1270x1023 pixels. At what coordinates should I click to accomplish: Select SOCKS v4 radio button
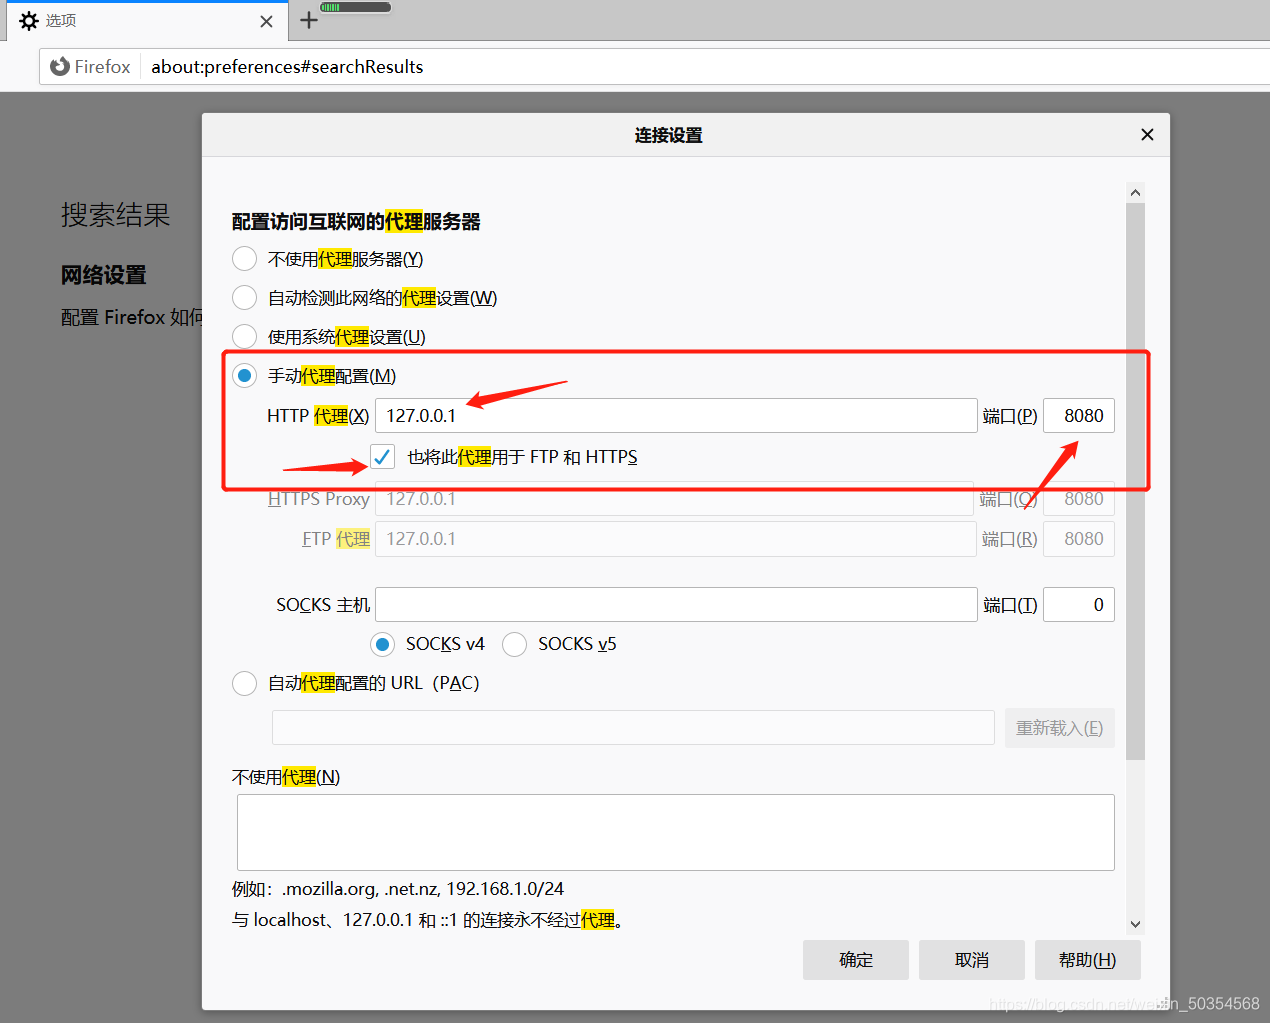pos(382,644)
